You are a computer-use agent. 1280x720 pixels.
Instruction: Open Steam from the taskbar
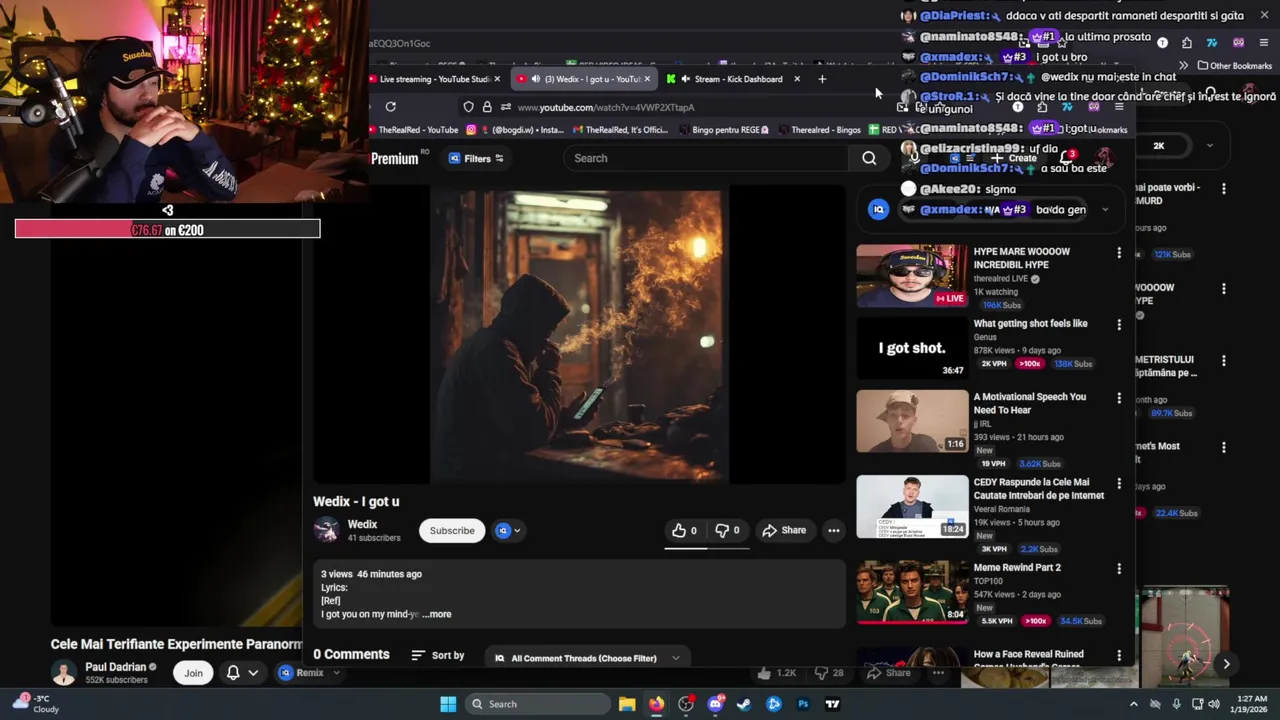coord(744,704)
